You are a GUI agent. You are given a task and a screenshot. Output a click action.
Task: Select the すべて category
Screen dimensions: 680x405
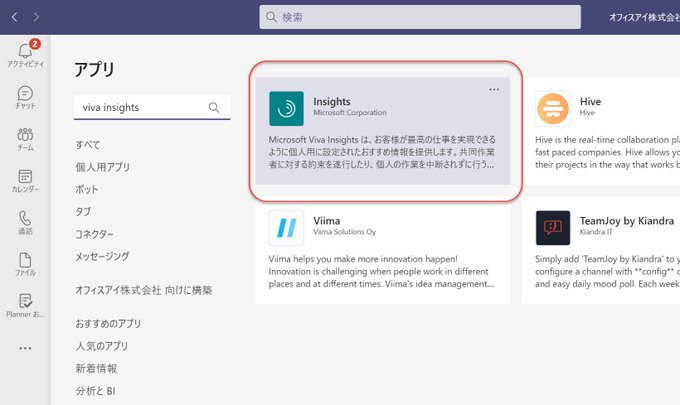tap(88, 145)
